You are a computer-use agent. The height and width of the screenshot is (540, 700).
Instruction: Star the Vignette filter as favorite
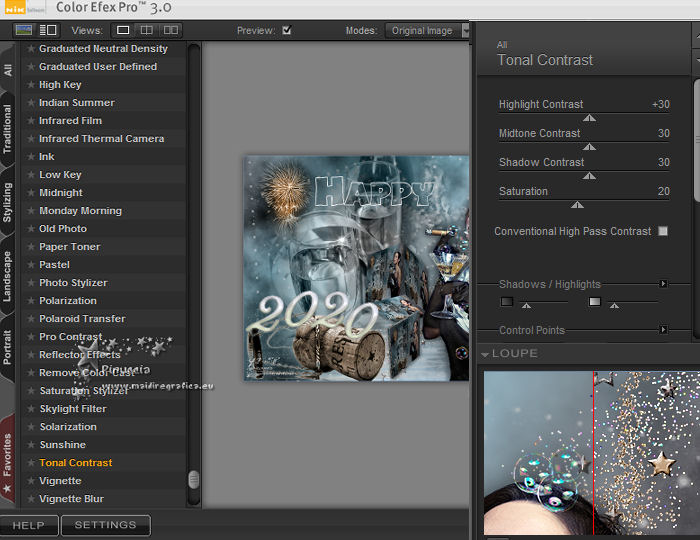pyautogui.click(x=31, y=481)
